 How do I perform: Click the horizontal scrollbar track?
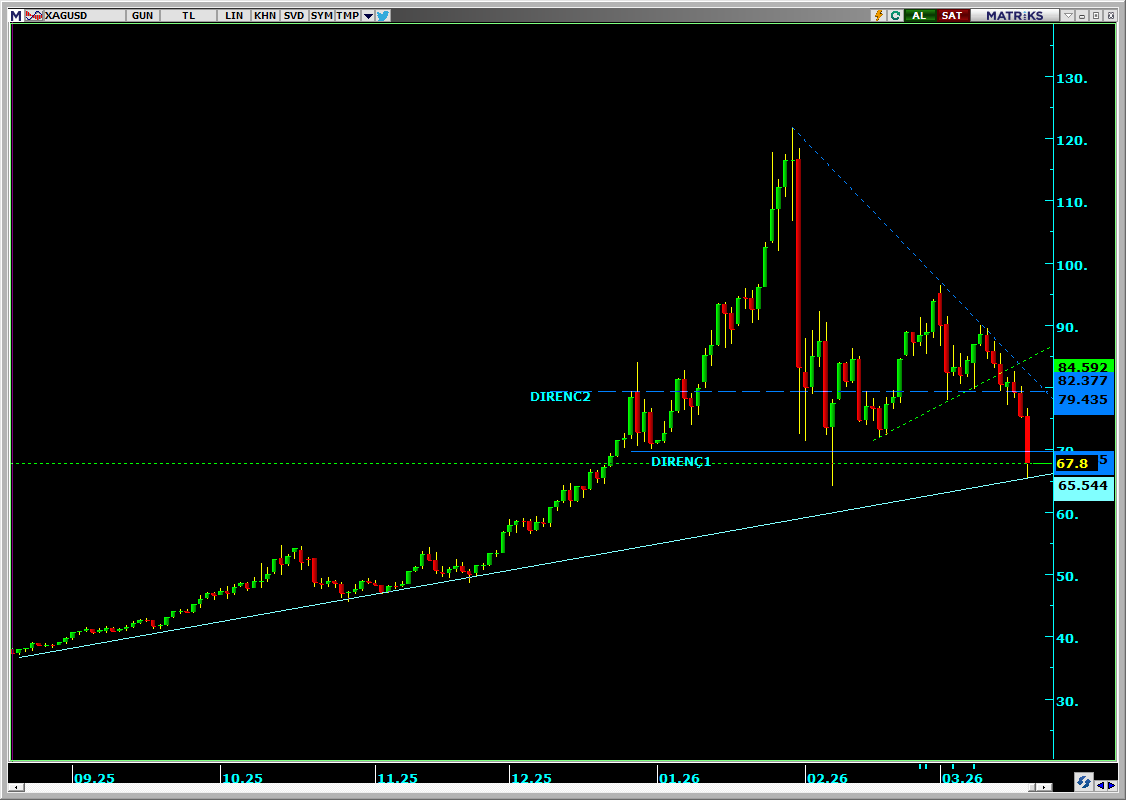point(524,787)
